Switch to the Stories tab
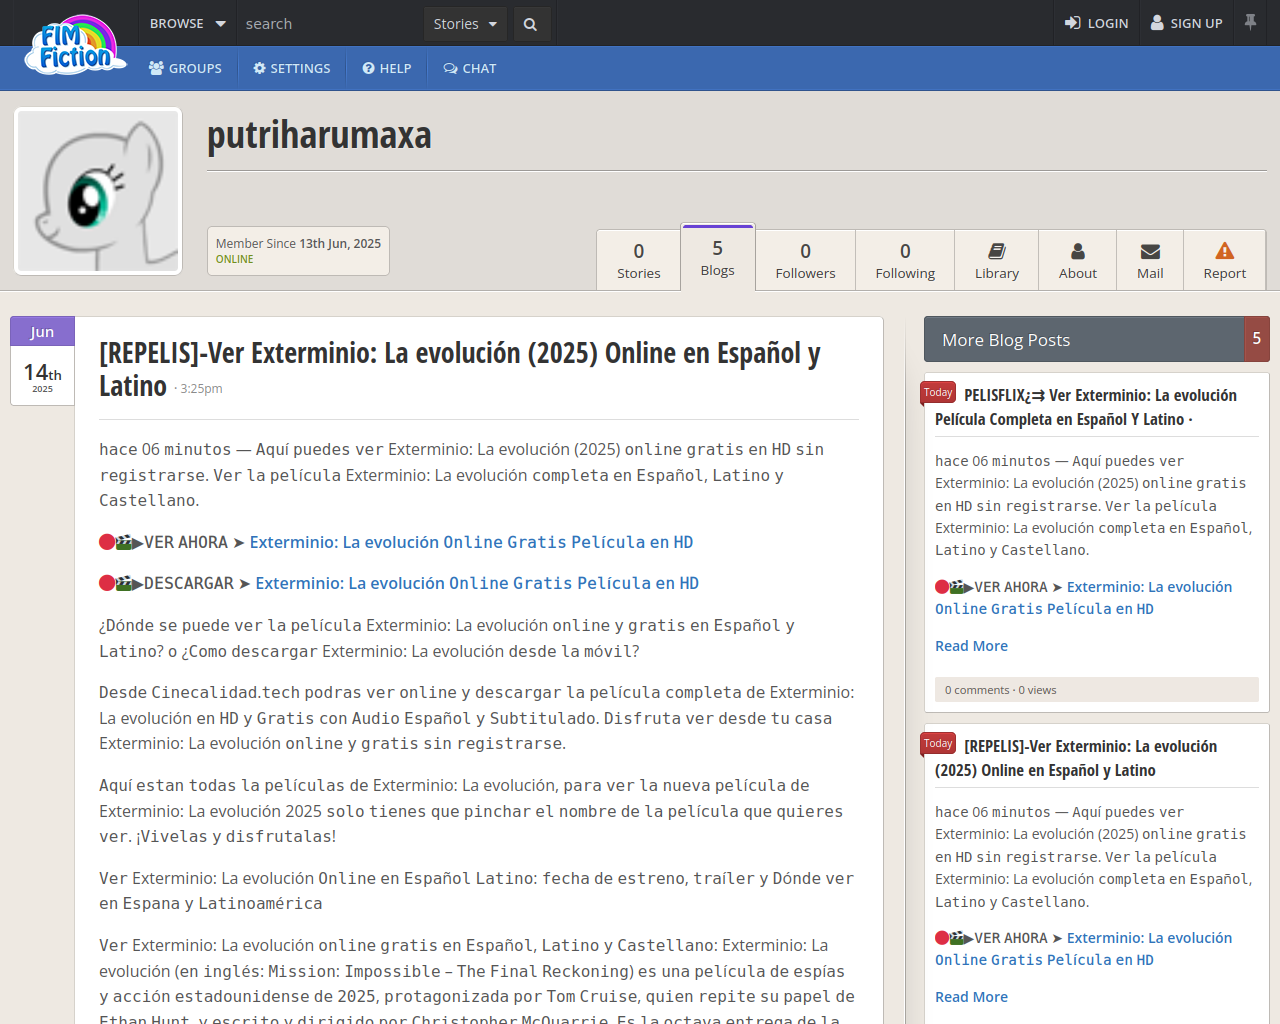Image resolution: width=1280 pixels, height=1024 pixels. pos(639,260)
